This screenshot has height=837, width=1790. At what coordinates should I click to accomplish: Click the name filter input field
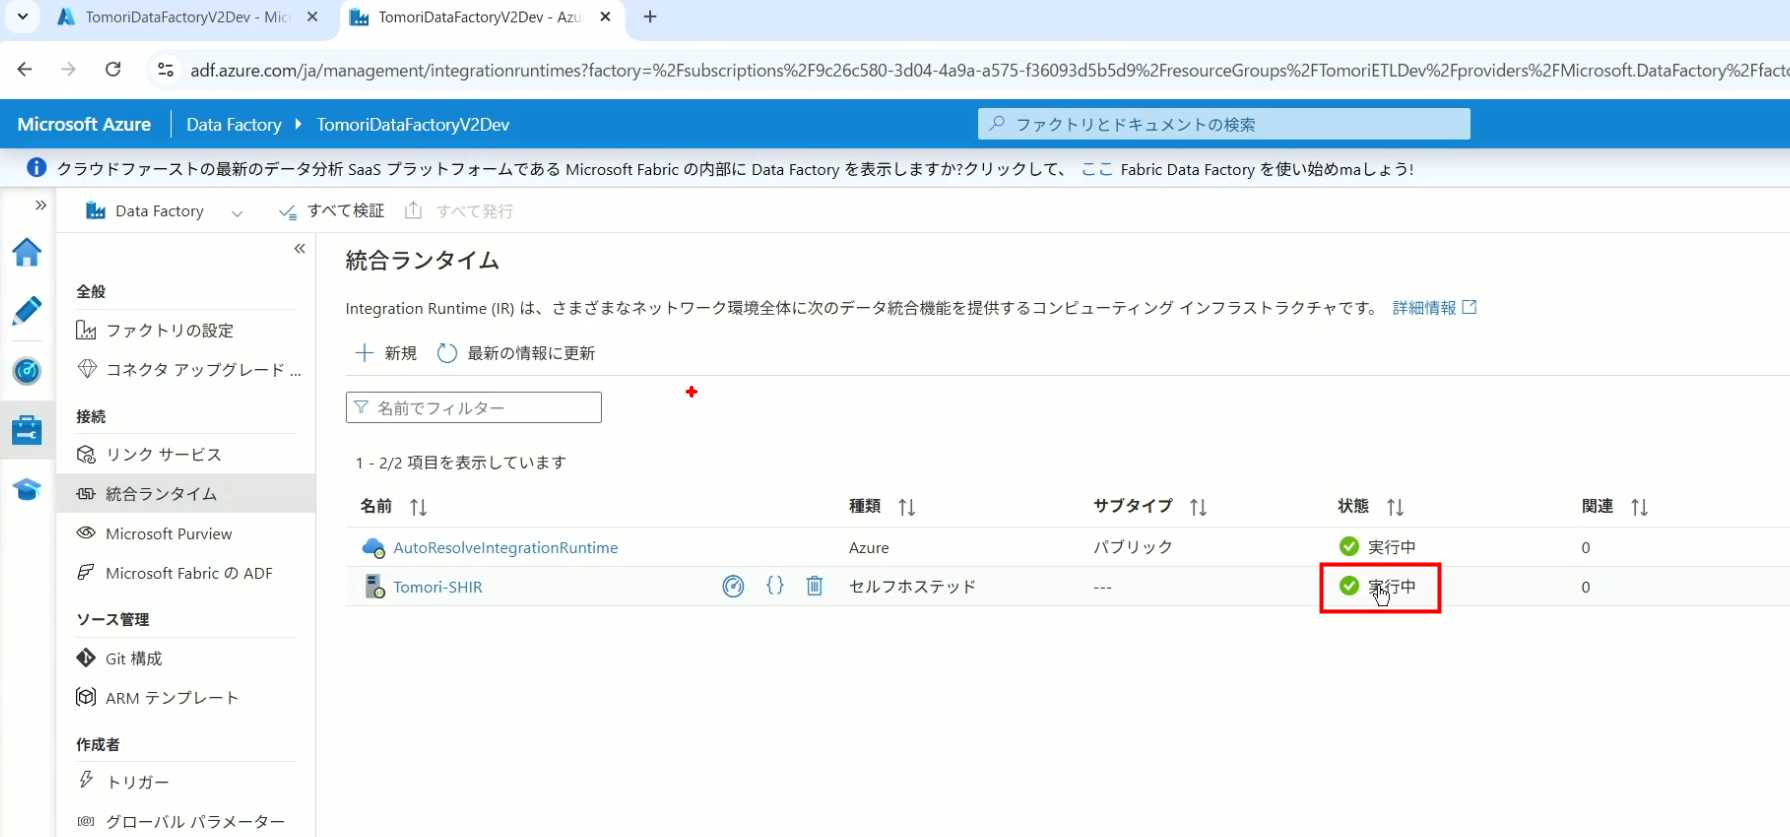[474, 408]
